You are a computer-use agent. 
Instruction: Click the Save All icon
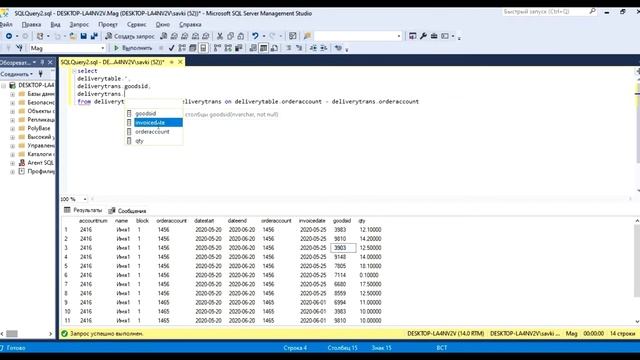pos(94,36)
